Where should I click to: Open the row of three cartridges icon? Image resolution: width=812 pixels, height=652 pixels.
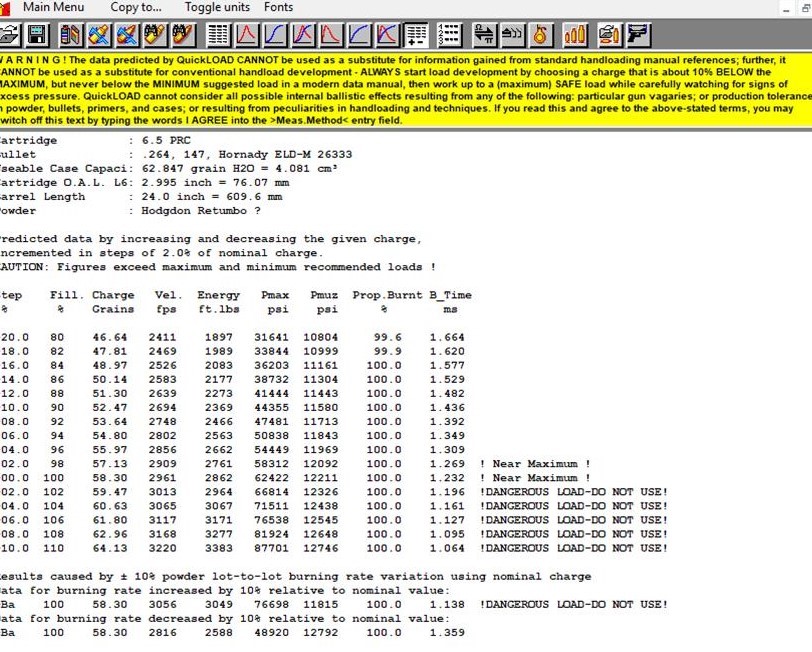(x=575, y=35)
